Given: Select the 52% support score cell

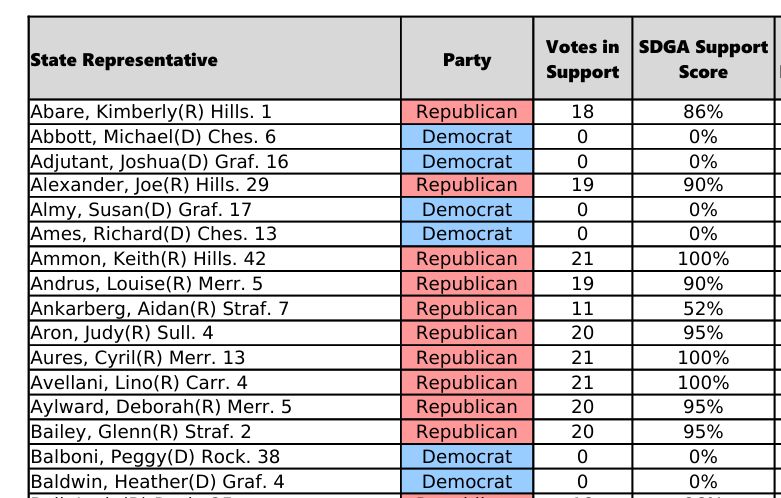Looking at the screenshot, I should point(703,309).
